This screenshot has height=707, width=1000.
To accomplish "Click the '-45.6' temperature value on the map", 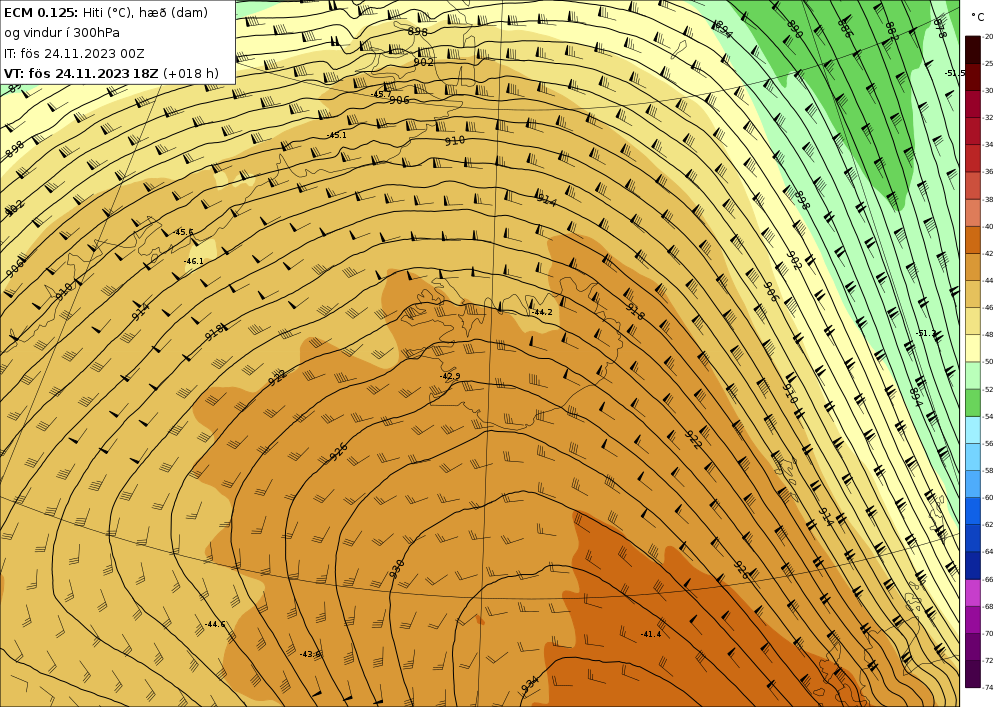I will tap(183, 232).
